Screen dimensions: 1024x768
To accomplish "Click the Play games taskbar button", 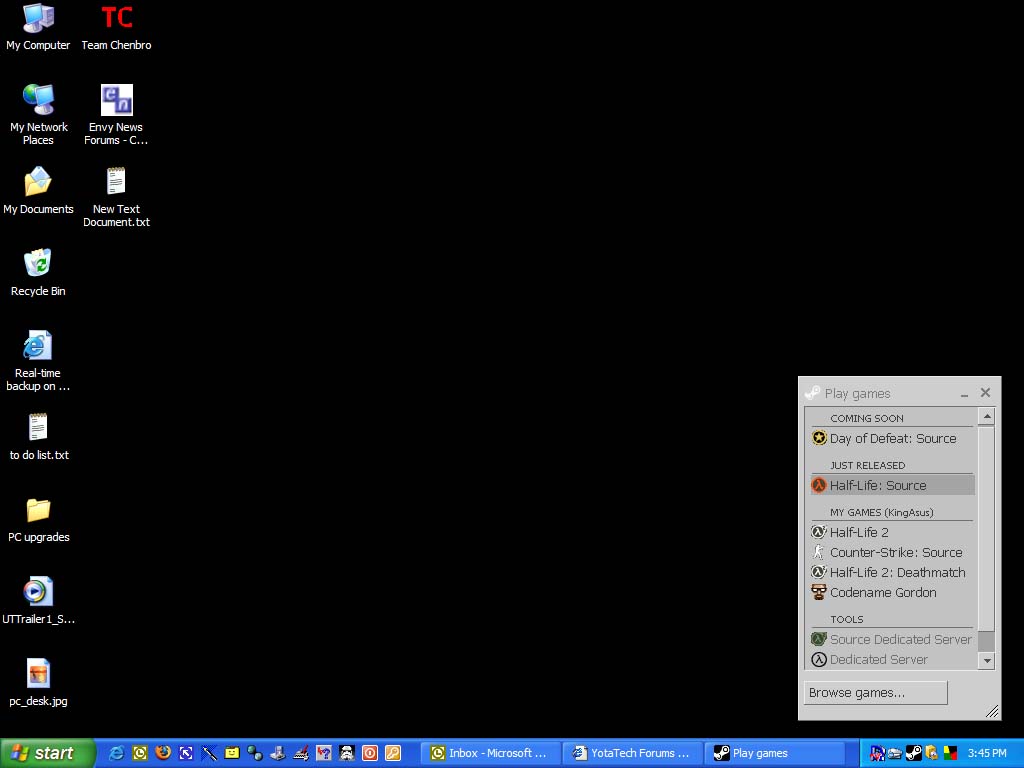I will [774, 753].
